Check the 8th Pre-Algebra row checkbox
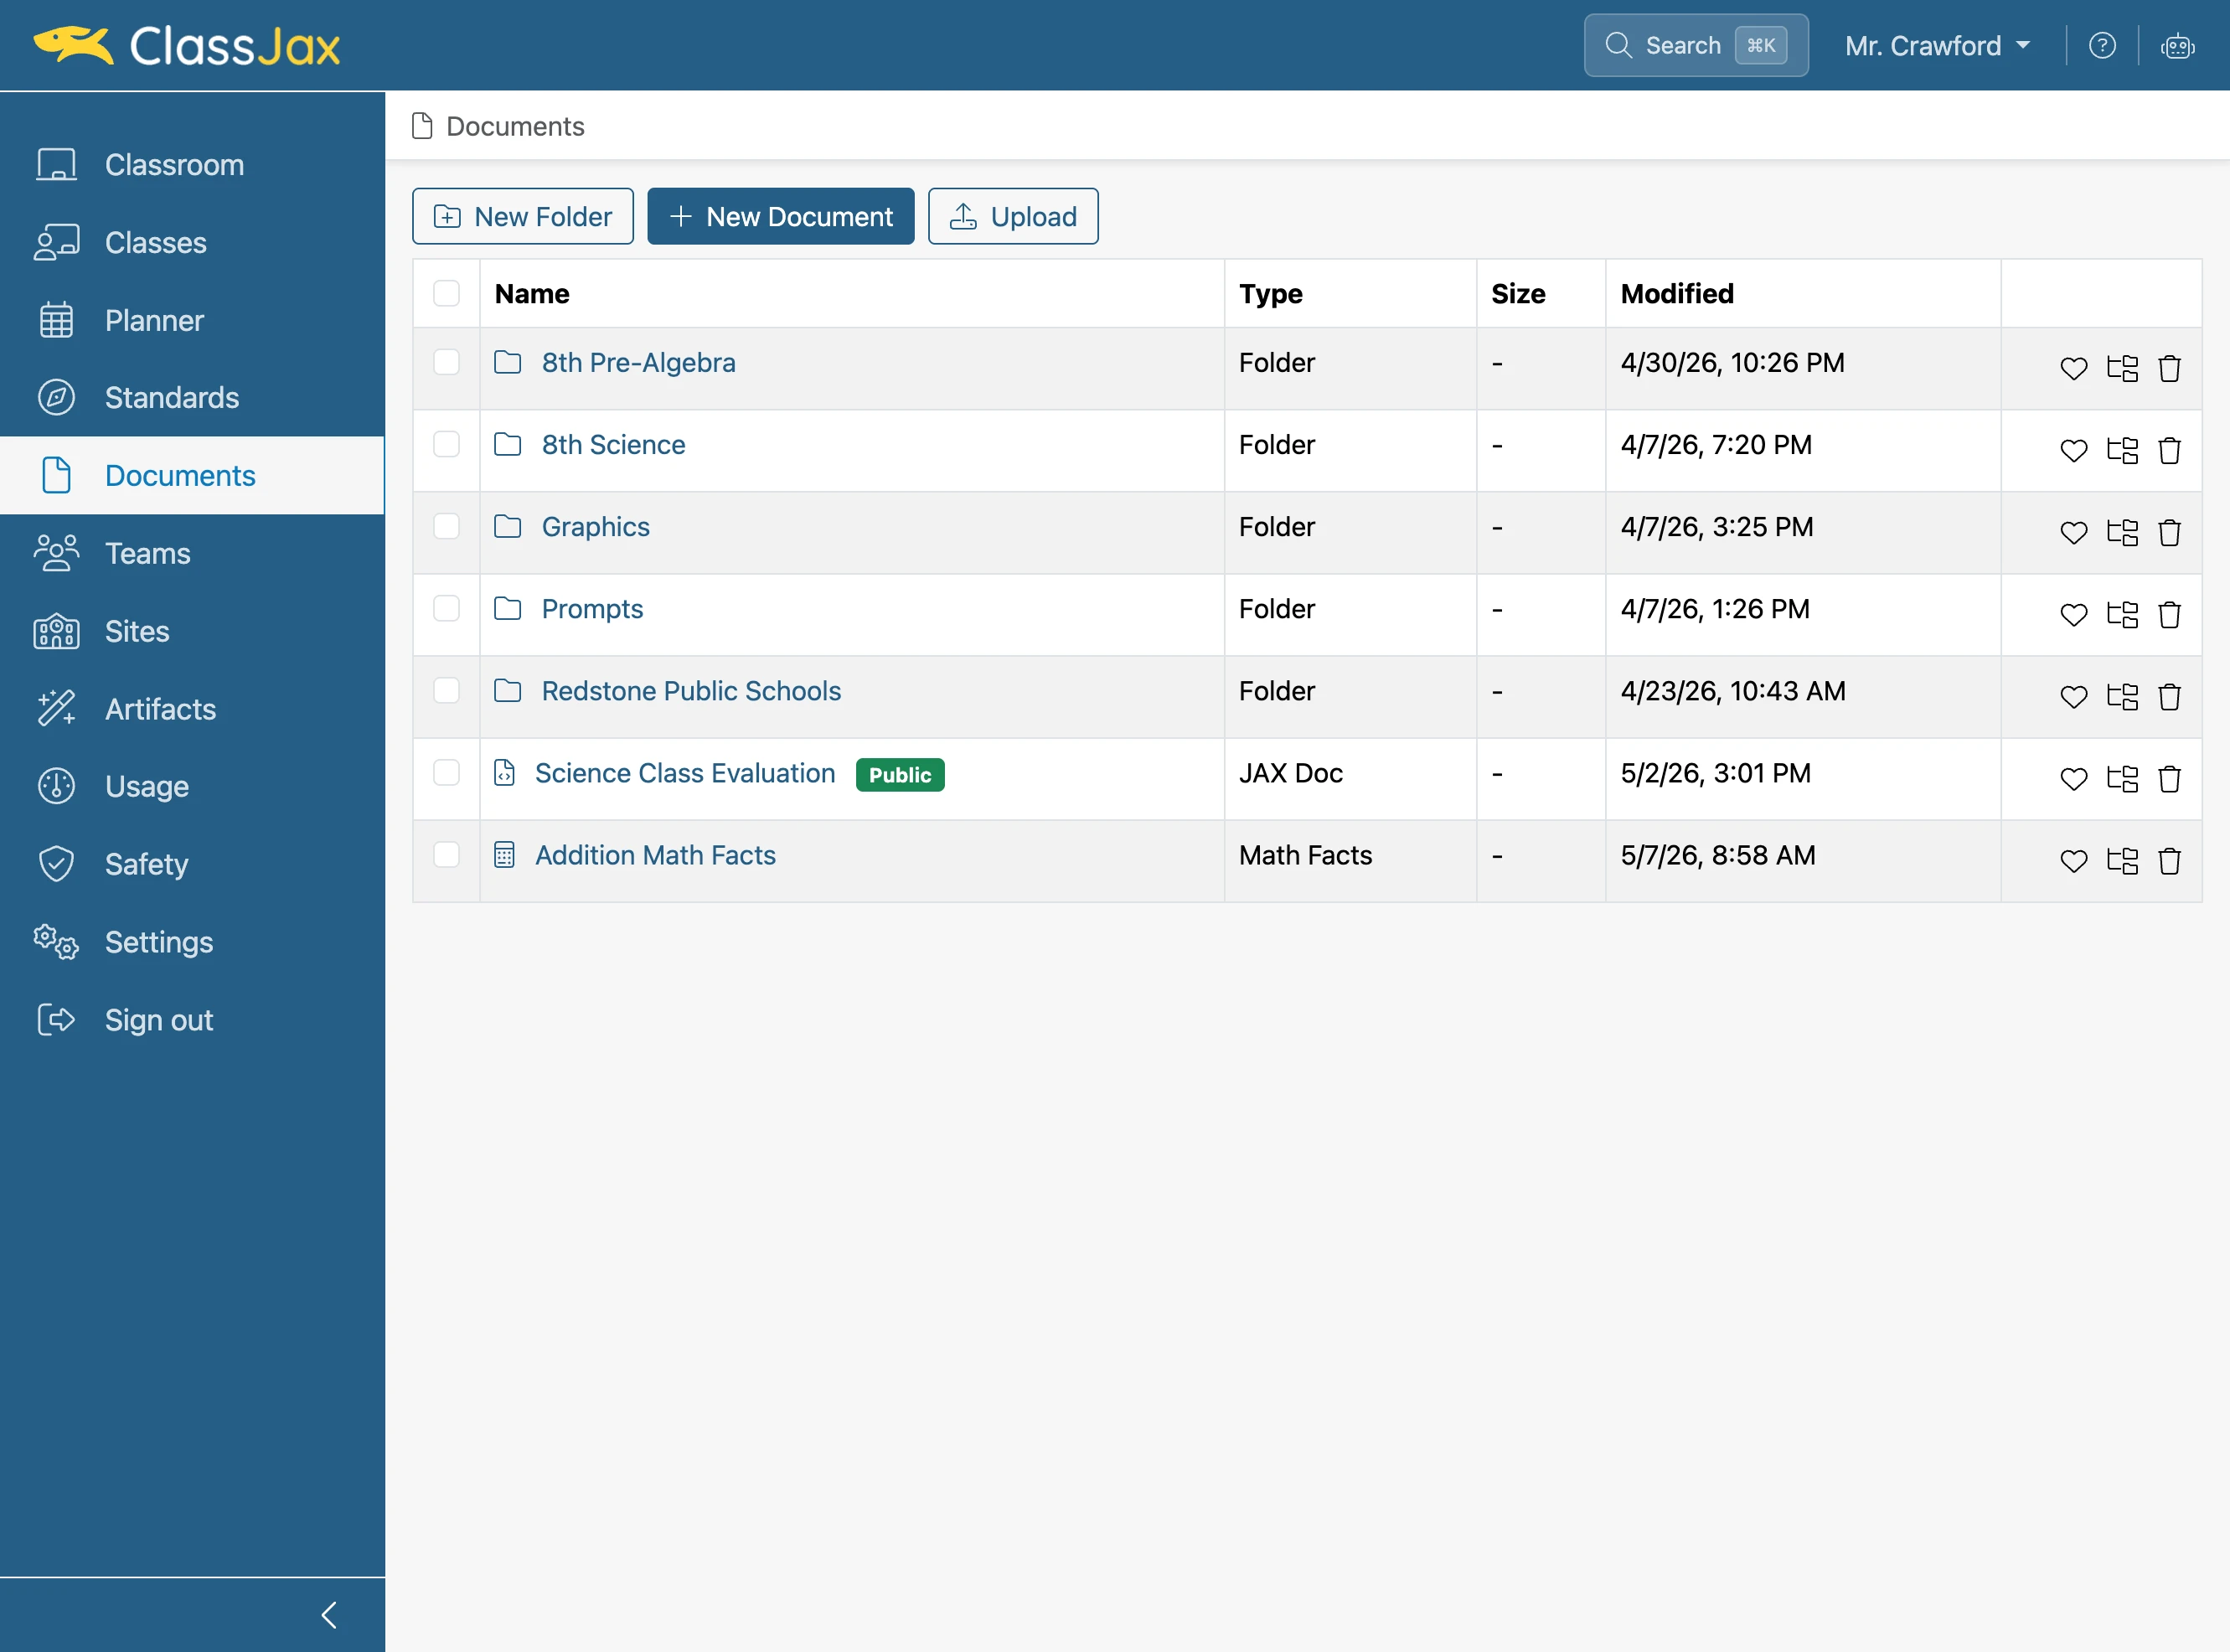2230x1652 pixels. 446,362
